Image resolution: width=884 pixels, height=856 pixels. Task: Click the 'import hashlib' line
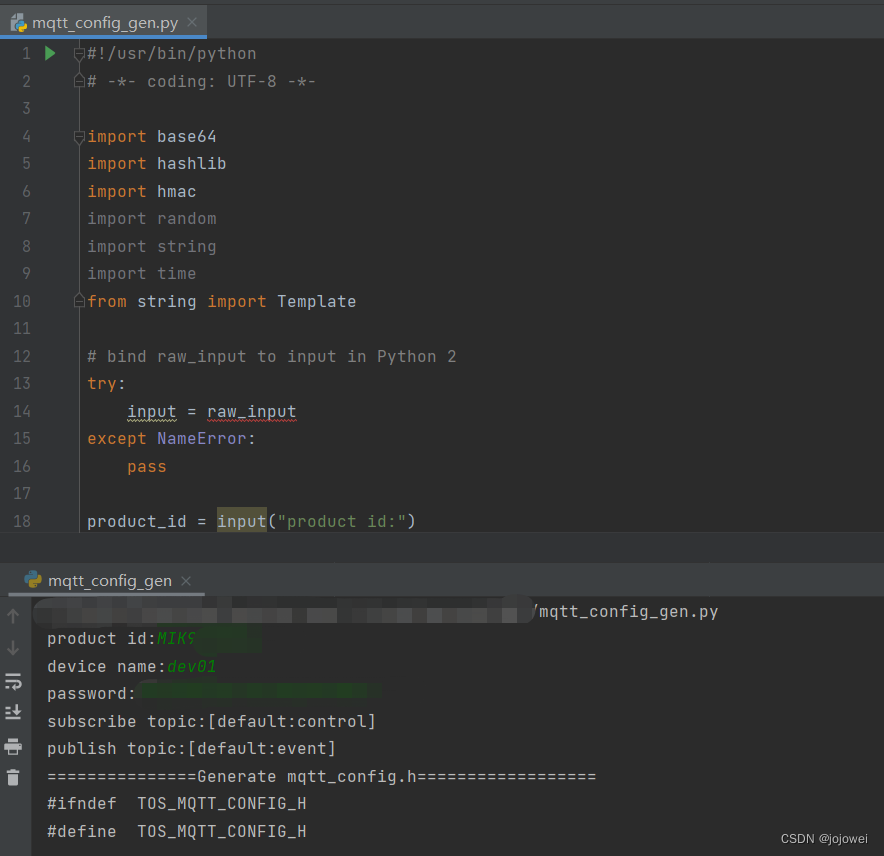[x=157, y=164]
